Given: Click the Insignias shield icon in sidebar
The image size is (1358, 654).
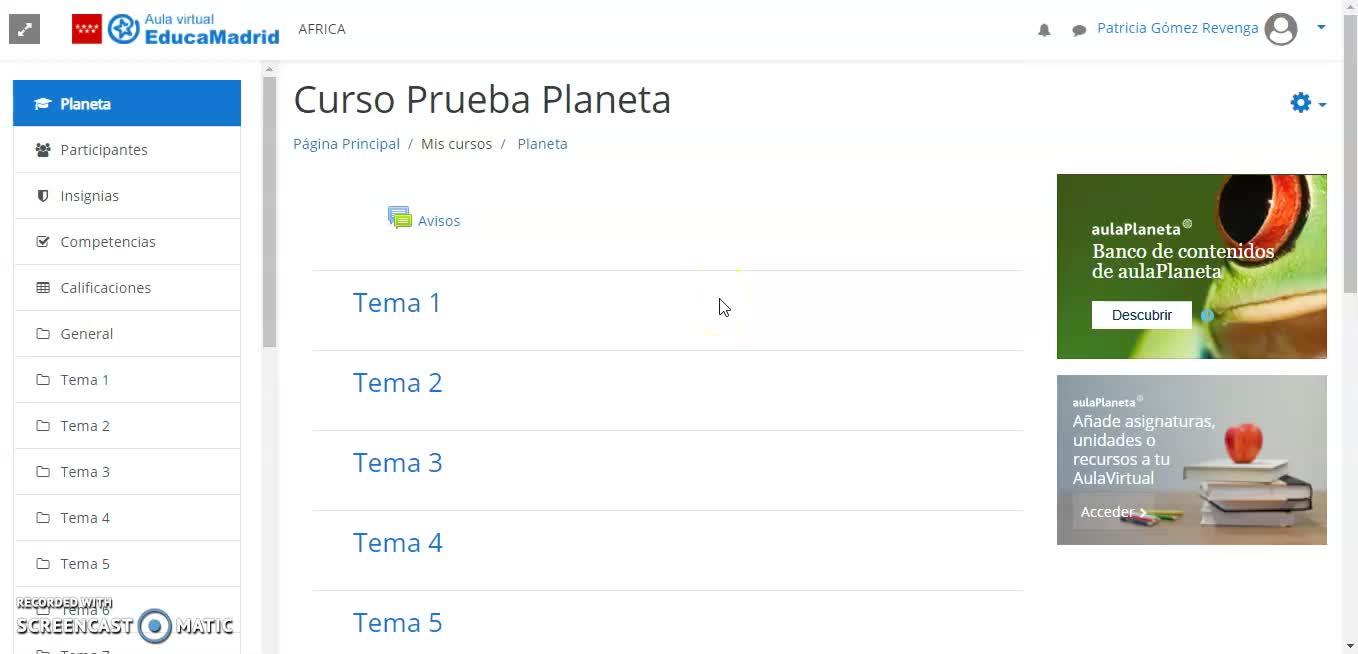Looking at the screenshot, I should click(43, 196).
